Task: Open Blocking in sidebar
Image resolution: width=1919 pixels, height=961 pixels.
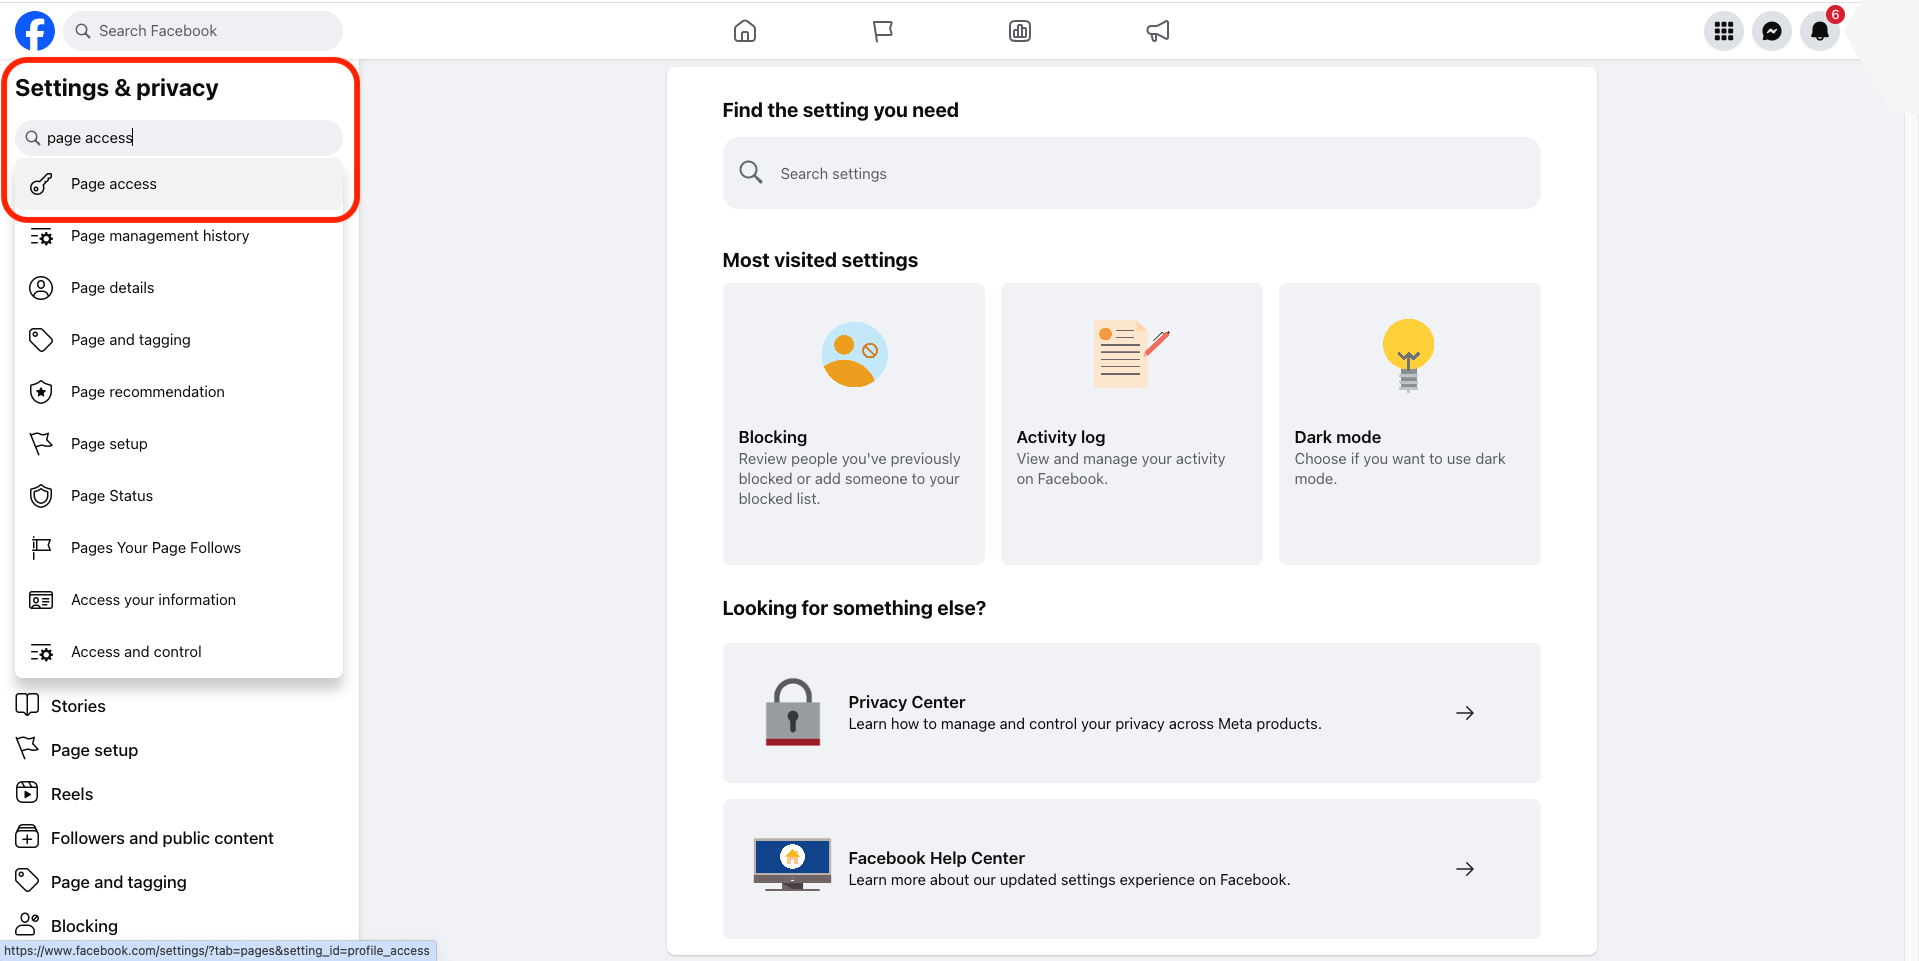Action: click(179, 926)
